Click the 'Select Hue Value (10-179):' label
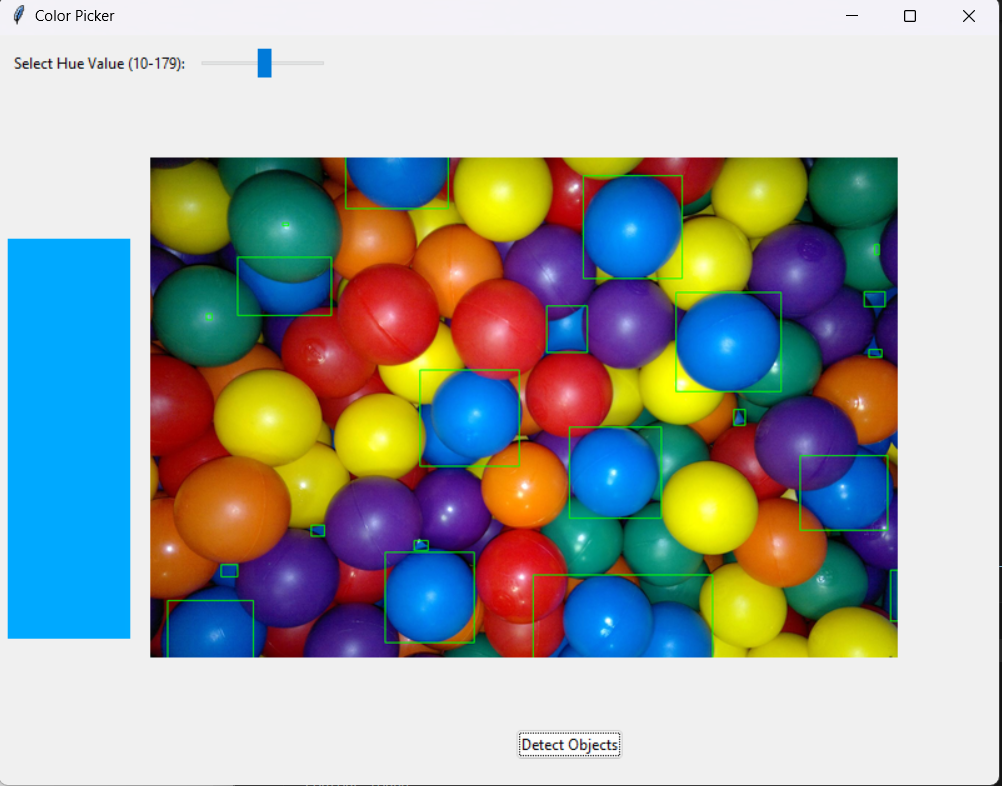This screenshot has width=1002, height=786. (100, 64)
